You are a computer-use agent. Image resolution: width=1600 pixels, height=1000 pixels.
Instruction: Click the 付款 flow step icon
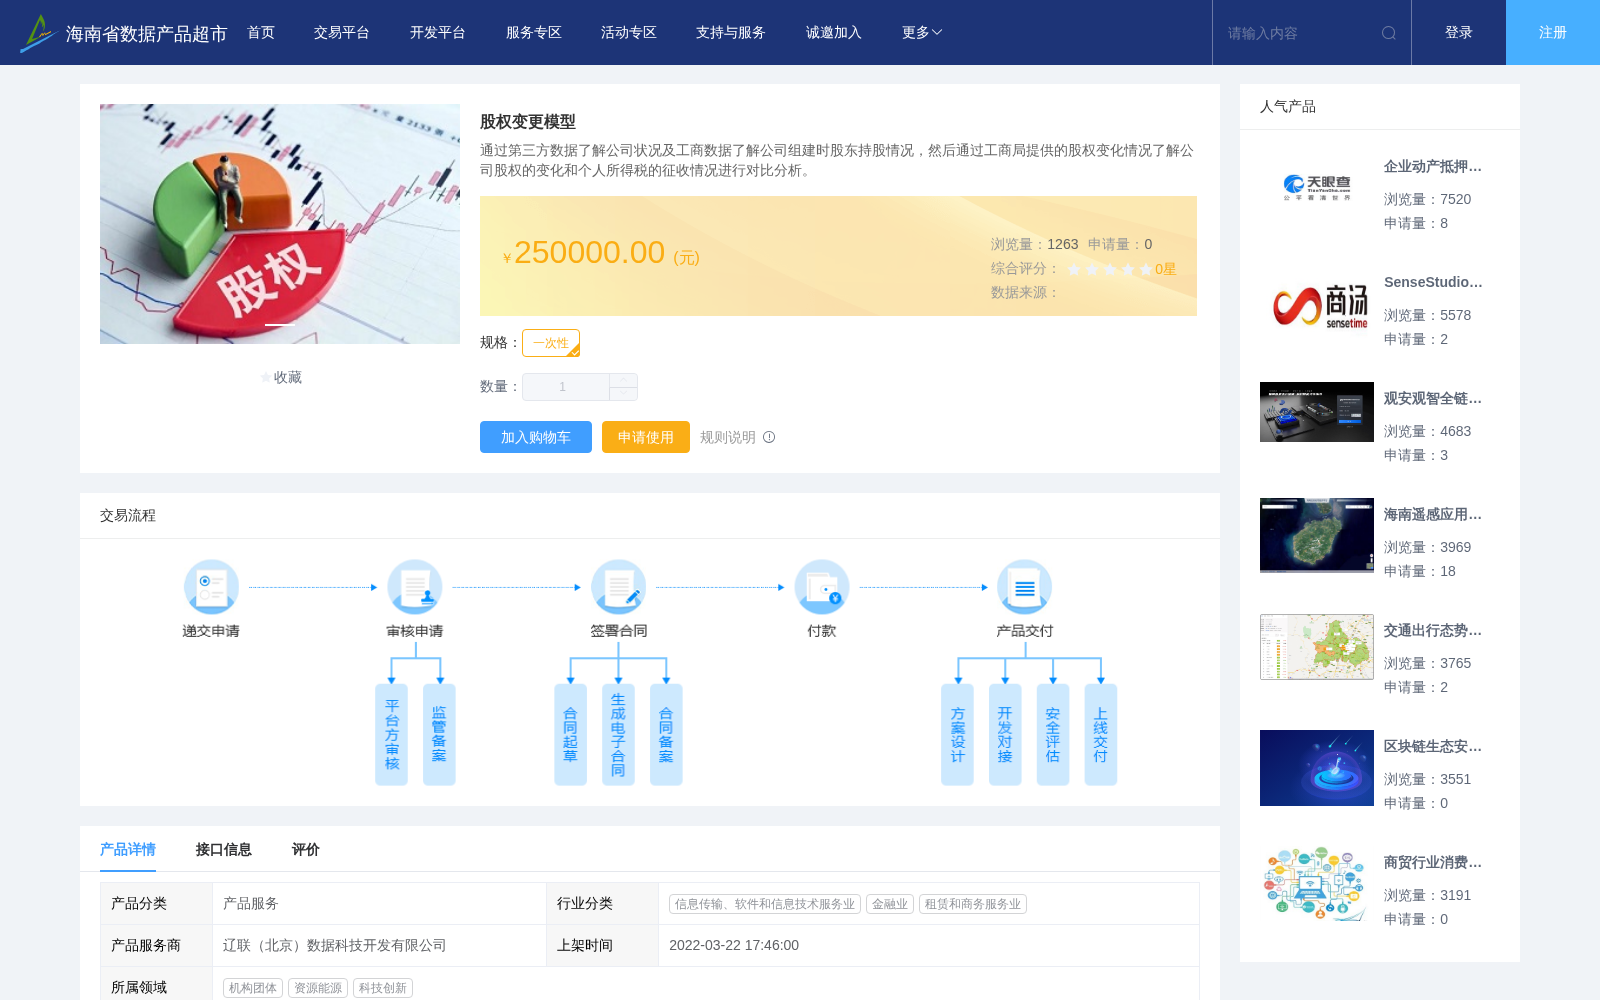pos(822,587)
